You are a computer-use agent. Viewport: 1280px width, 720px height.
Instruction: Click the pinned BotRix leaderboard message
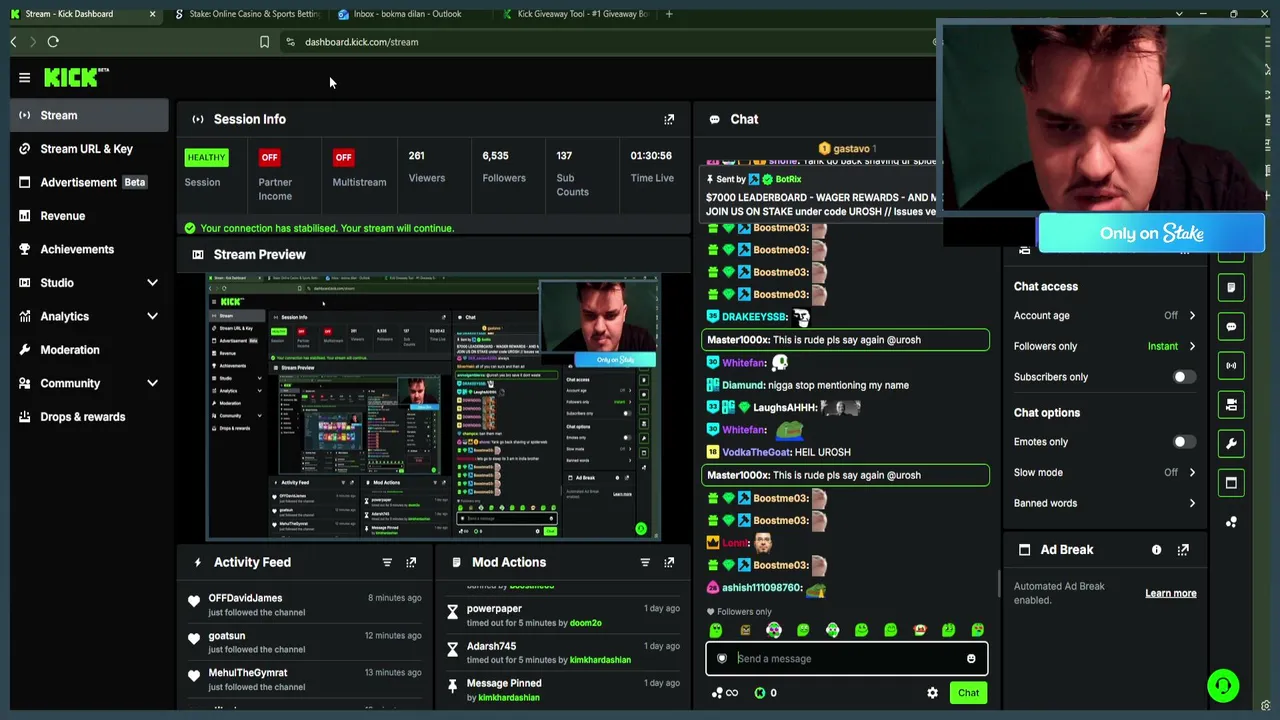pyautogui.click(x=822, y=195)
